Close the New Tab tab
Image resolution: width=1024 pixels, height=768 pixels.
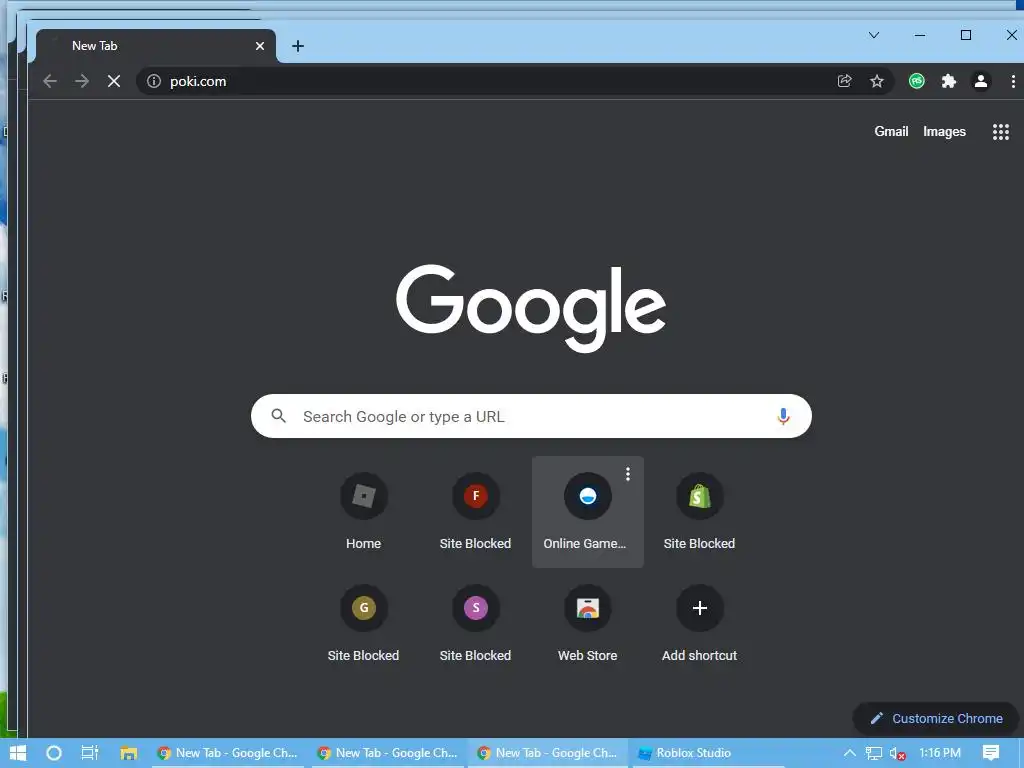[x=260, y=46]
